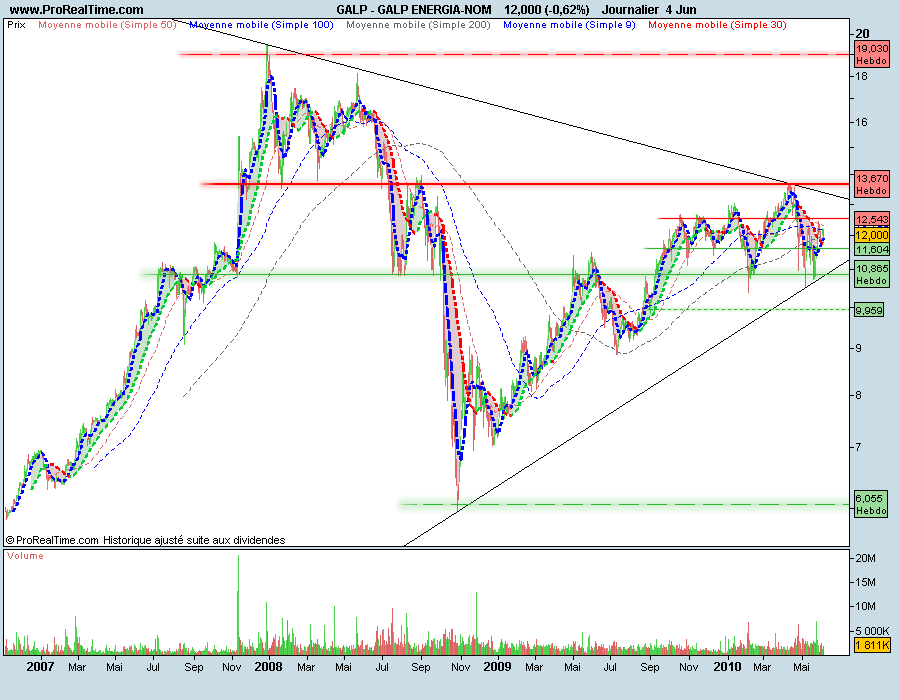The height and width of the screenshot is (700, 900).
Task: Select the GALP - GALP ENERGIA-NOM title
Action: pyautogui.click(x=414, y=10)
